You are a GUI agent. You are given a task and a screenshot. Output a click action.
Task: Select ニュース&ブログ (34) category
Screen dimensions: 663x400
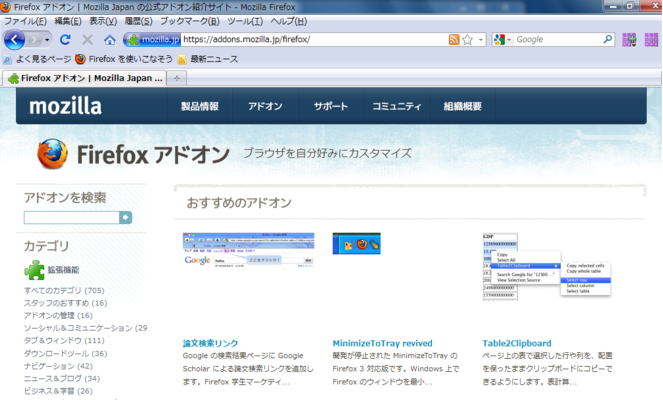click(x=62, y=378)
